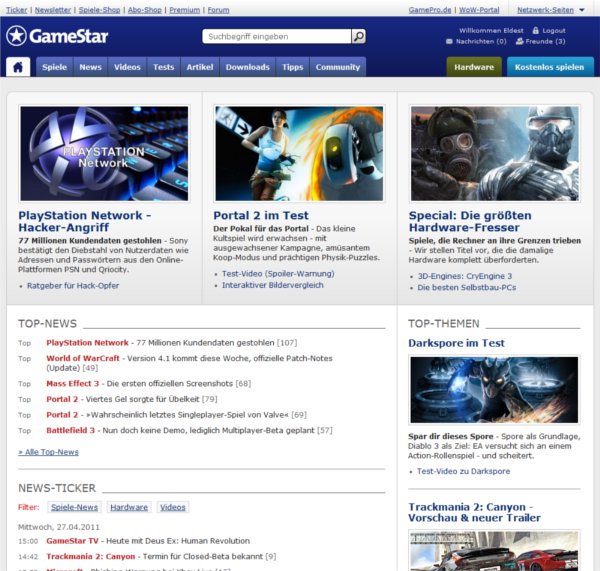Viewport: 600px width, 571px height.
Task: Open Test-Video (Spoiler-Warnung) link
Action: pyautogui.click(x=278, y=274)
